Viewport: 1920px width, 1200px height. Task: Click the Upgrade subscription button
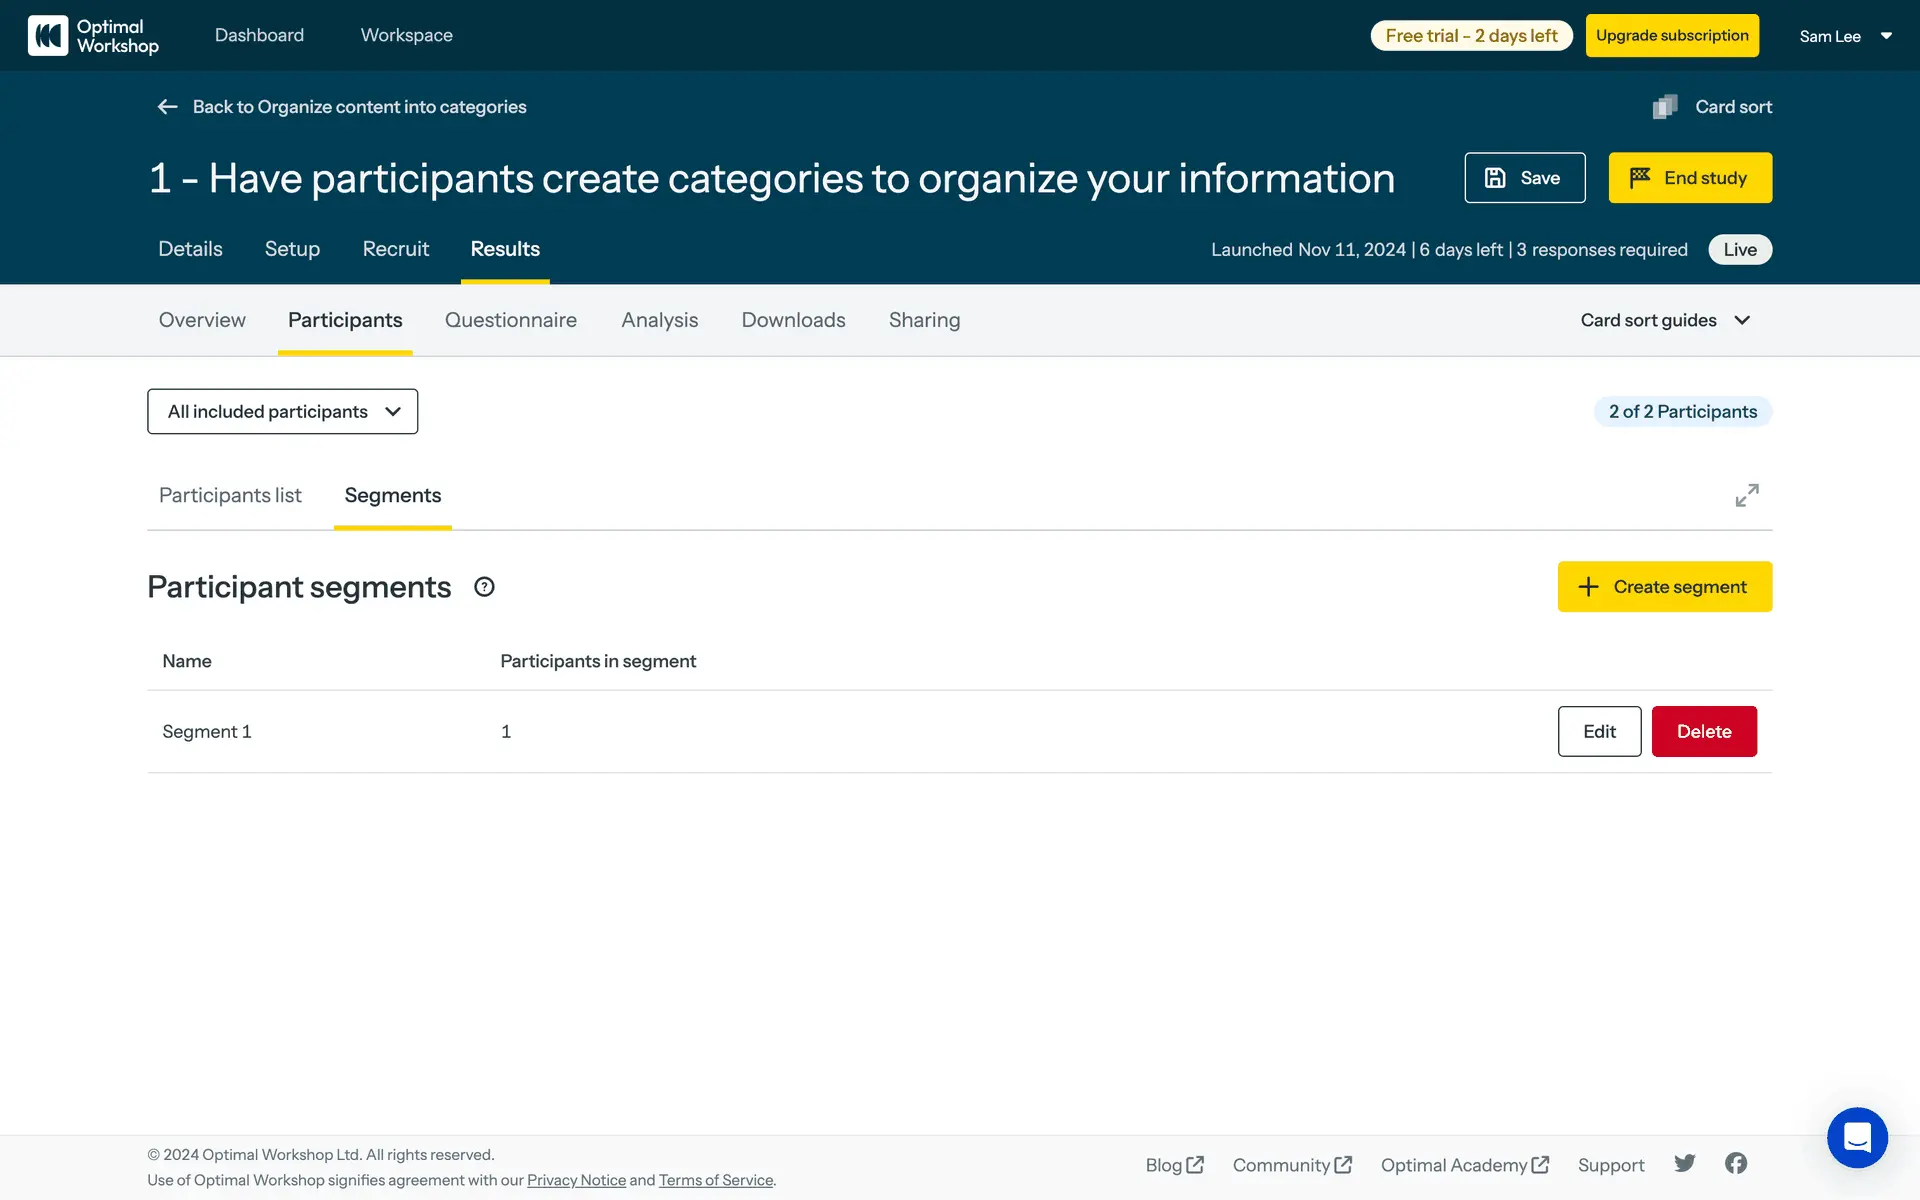[1671, 36]
